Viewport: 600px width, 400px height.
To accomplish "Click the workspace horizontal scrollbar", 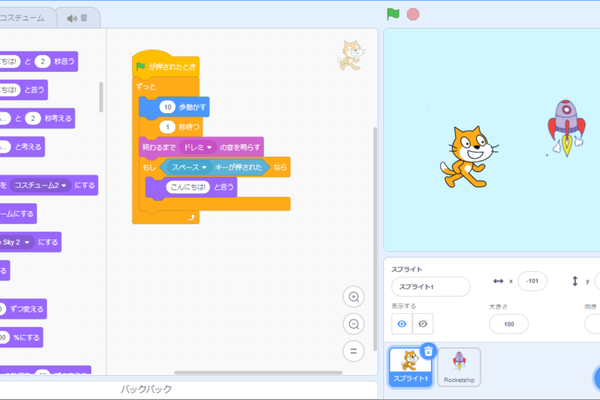I will tap(258, 372).
